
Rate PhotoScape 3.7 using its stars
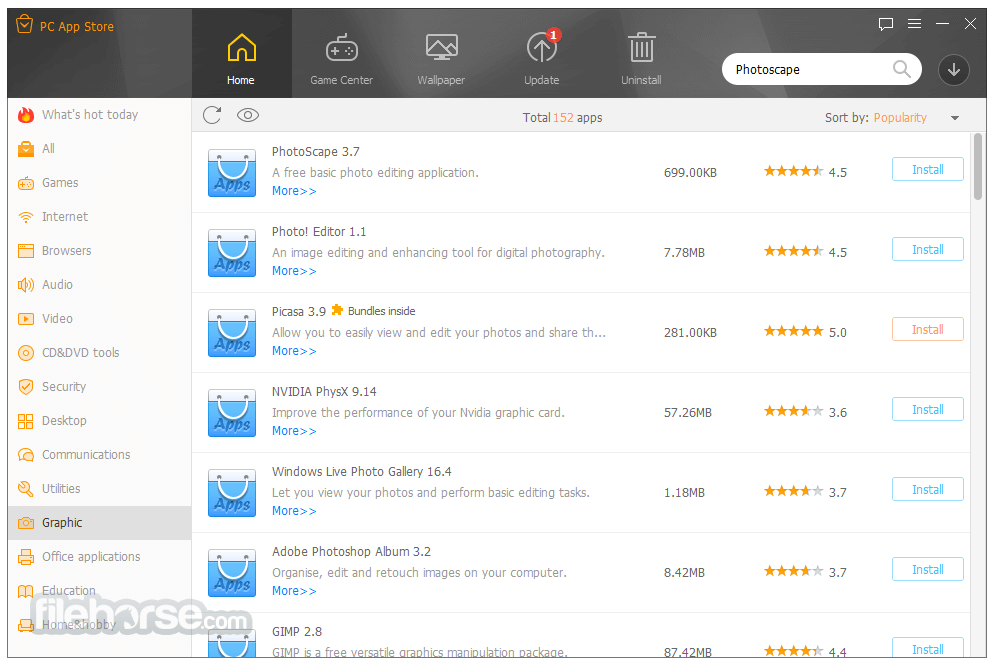[x=793, y=171]
